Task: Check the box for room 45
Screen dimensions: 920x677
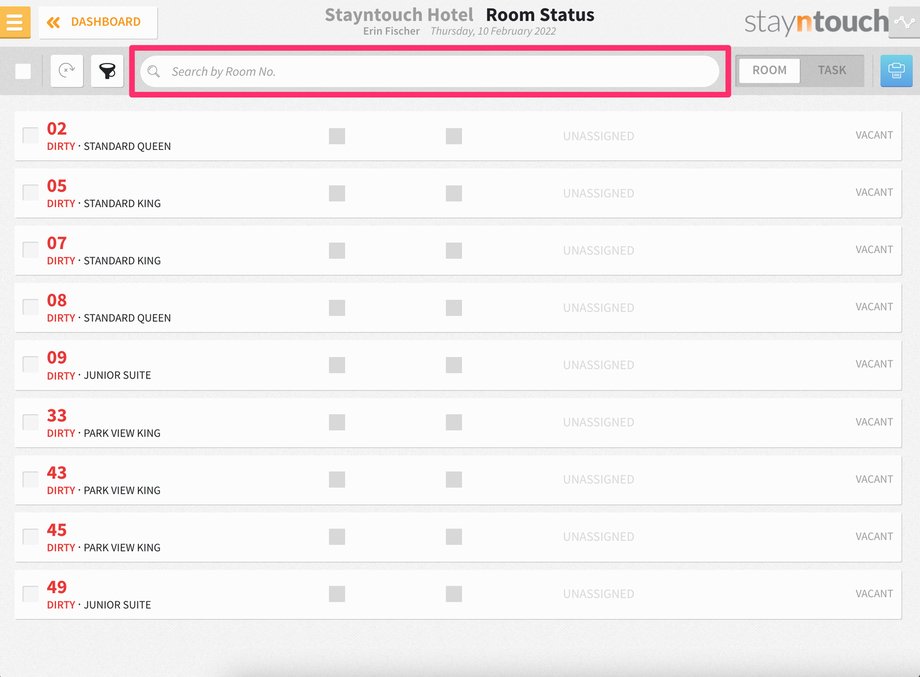Action: [x=31, y=536]
